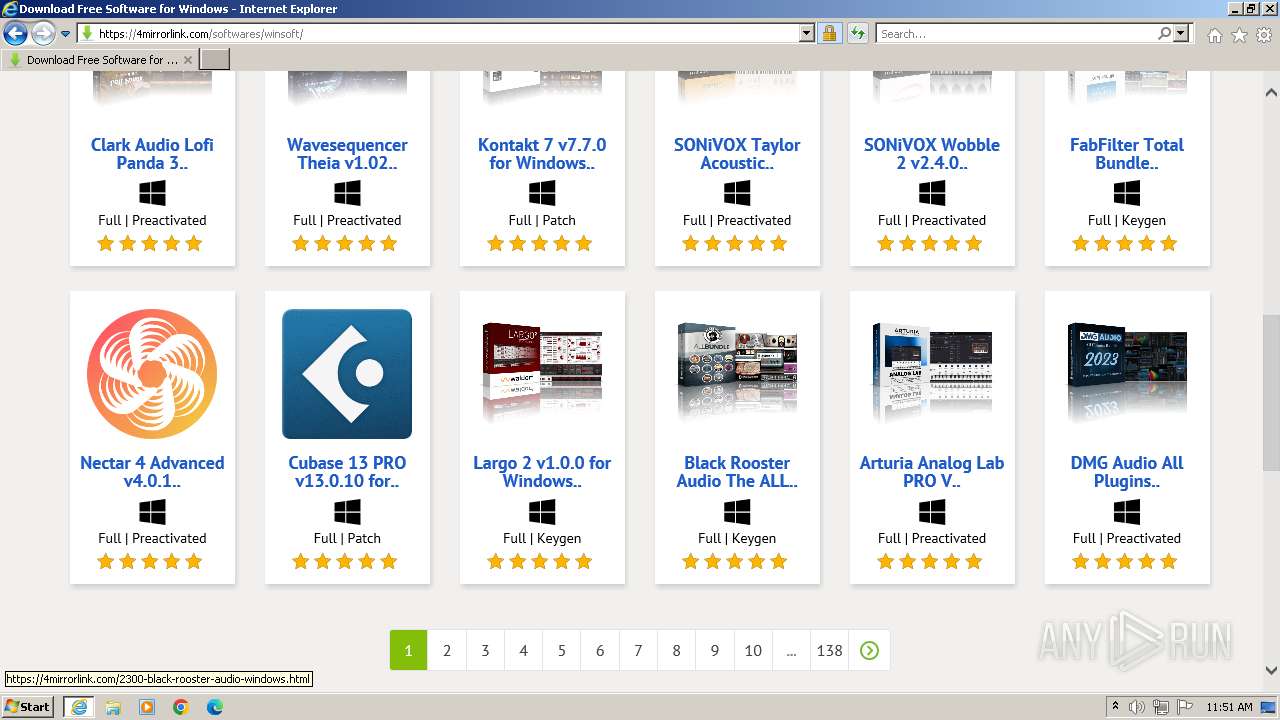Image resolution: width=1280 pixels, height=720 pixels.
Task: Open Clark Audio Lofi Panda 3 link
Action: 152,154
